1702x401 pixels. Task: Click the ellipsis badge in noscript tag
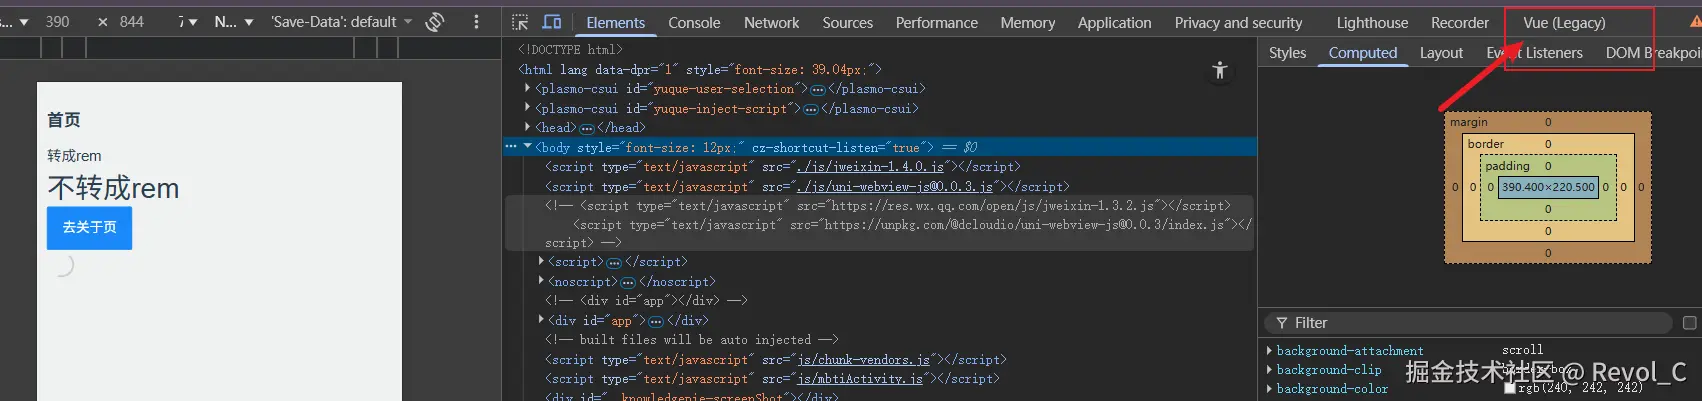pyautogui.click(x=628, y=282)
